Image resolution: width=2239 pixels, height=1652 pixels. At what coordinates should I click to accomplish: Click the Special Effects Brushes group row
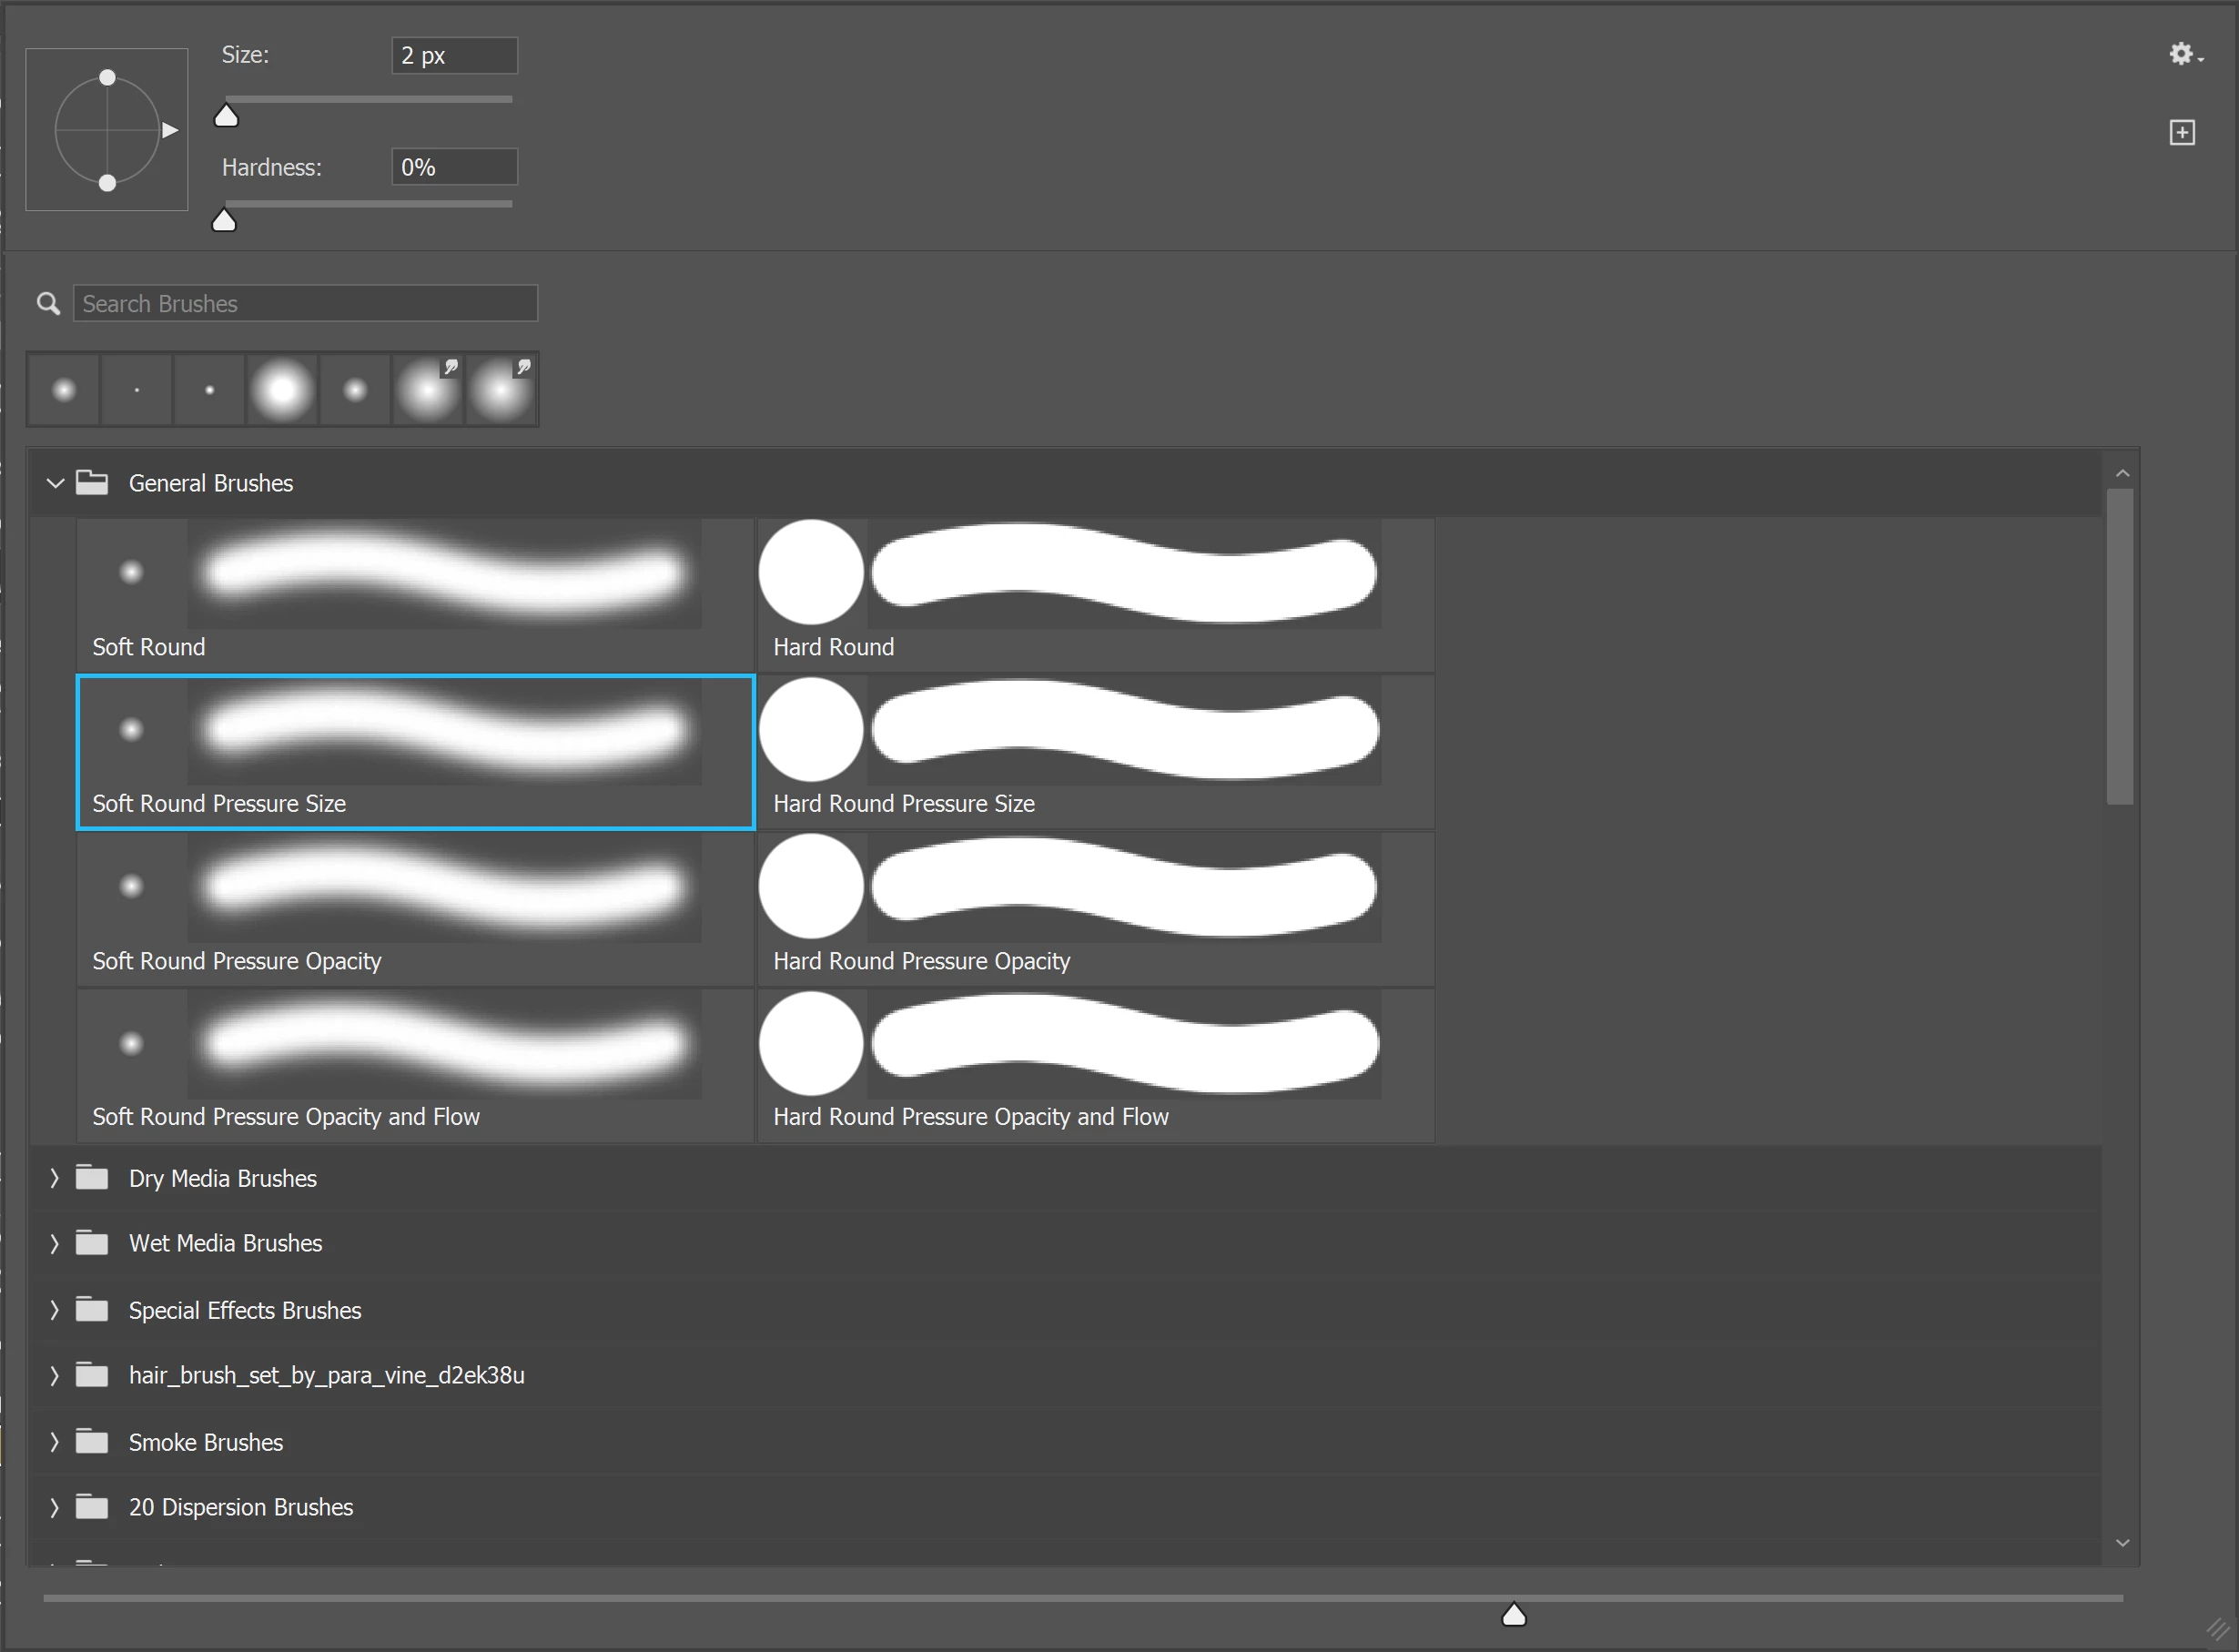(245, 1310)
